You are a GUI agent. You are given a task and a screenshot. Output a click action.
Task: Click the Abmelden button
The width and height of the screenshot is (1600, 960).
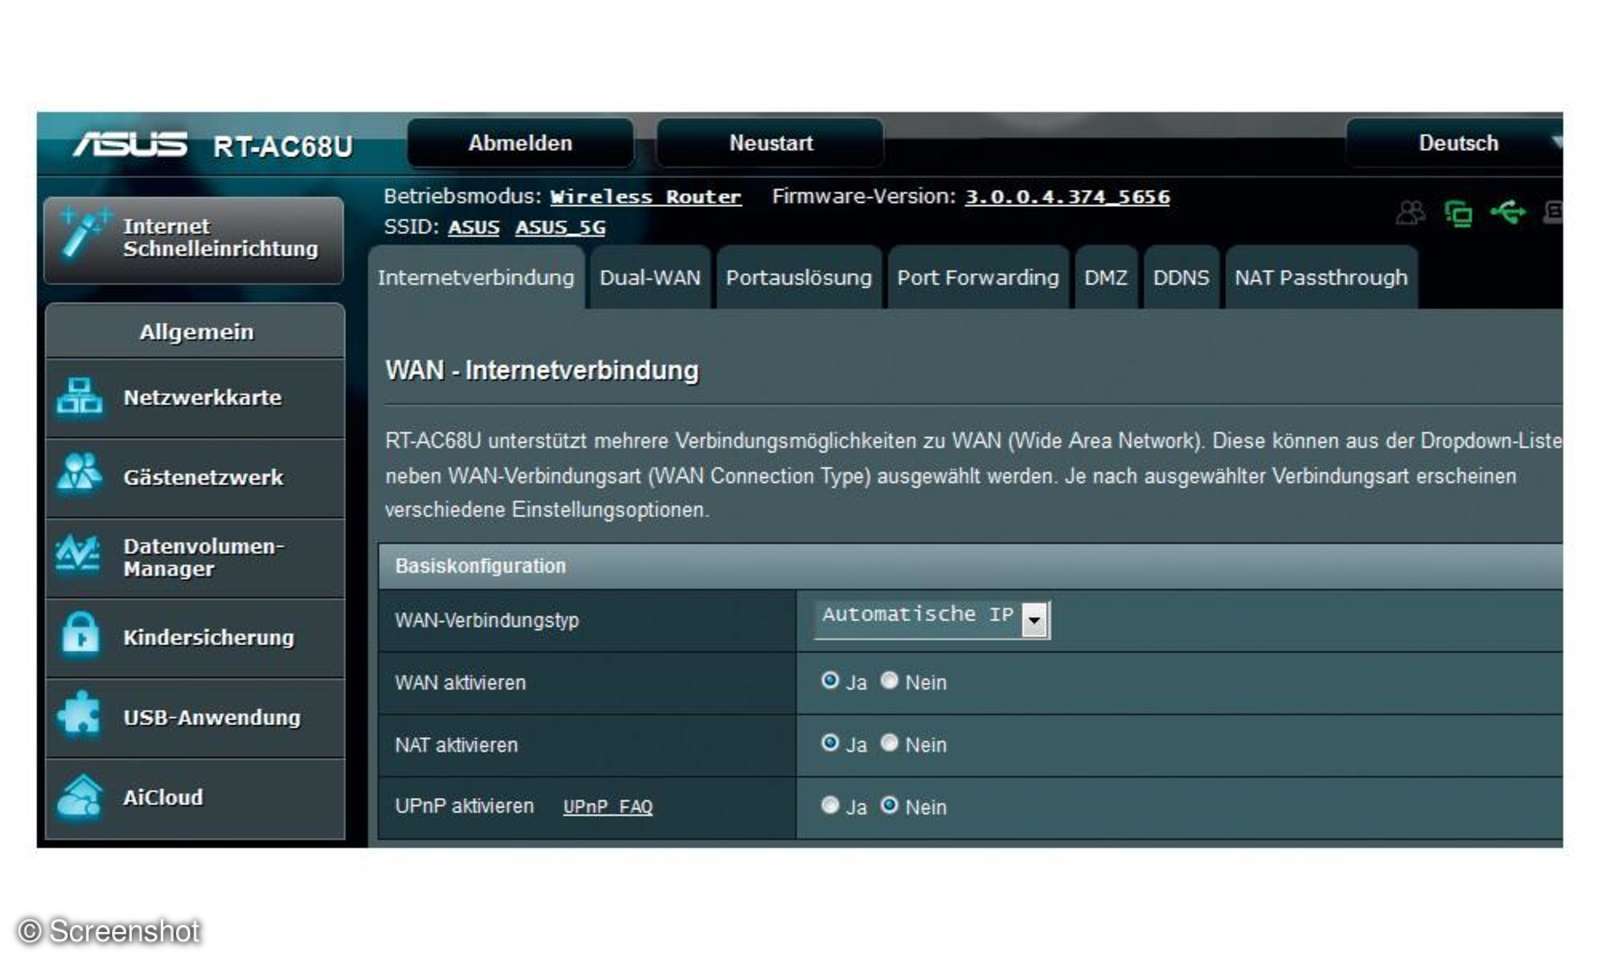click(x=521, y=142)
